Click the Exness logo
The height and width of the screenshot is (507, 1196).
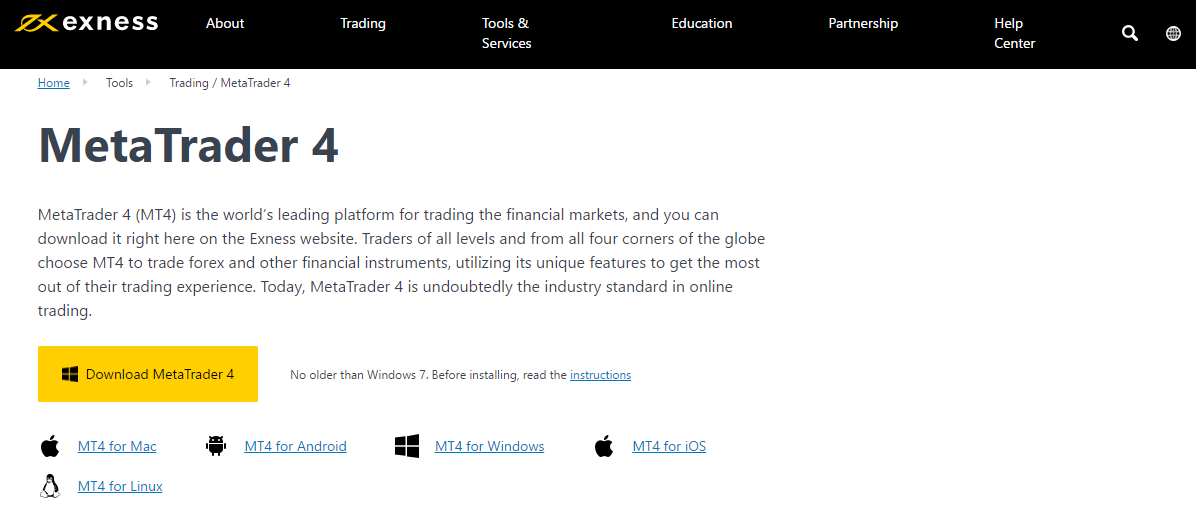click(86, 23)
